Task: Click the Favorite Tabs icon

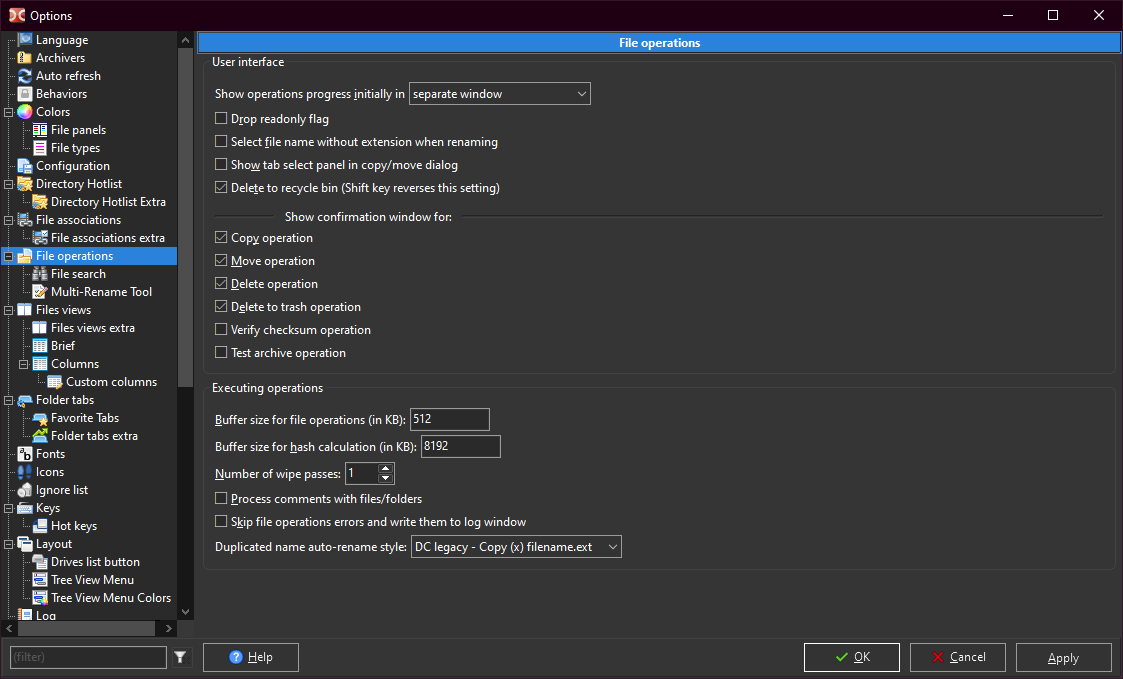Action: point(40,418)
